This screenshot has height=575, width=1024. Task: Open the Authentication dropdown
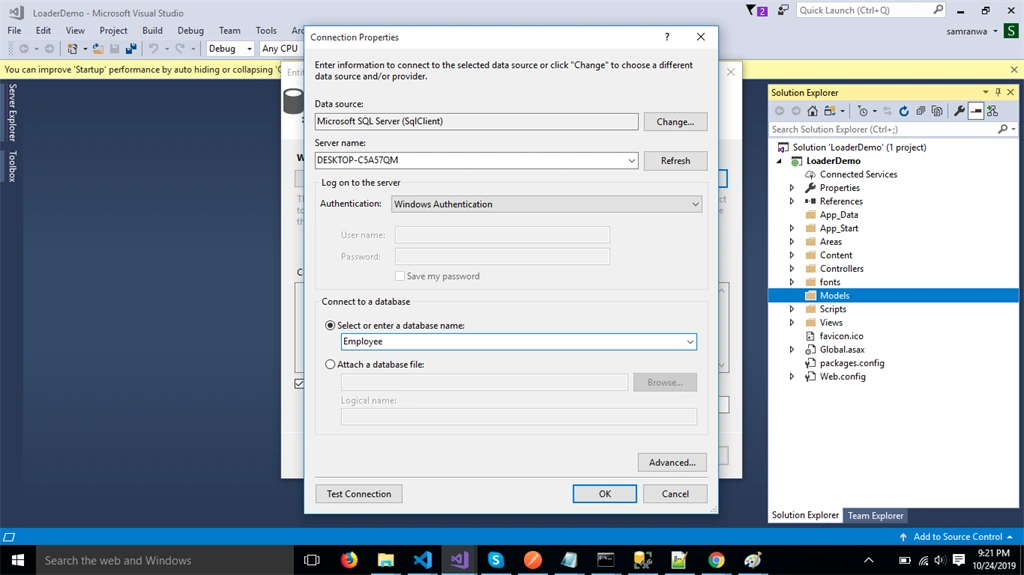pyautogui.click(x=695, y=204)
